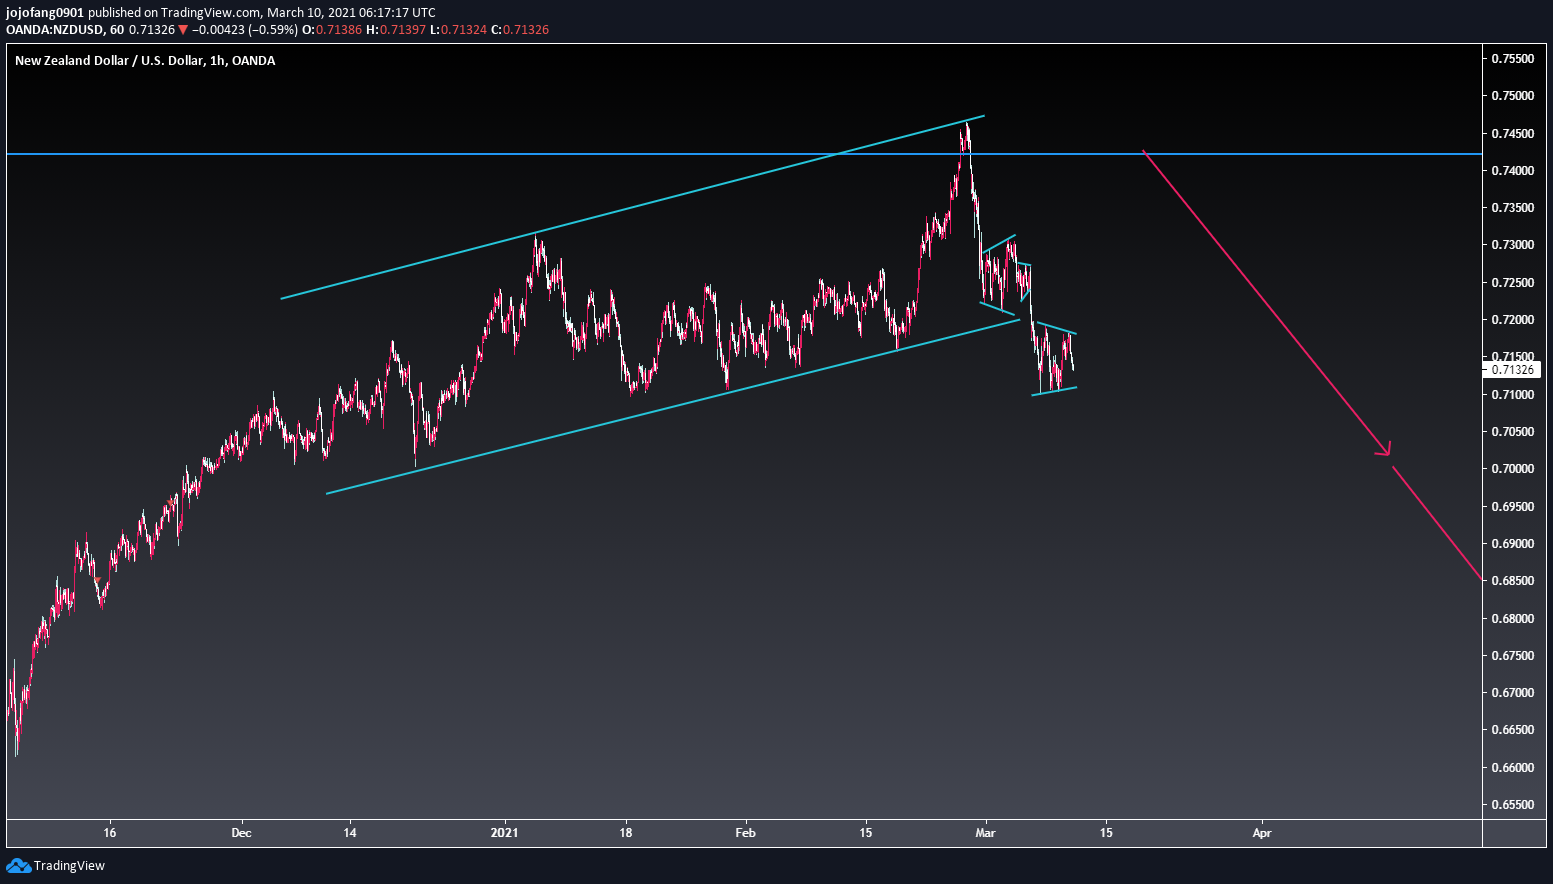Select the red projected downward arrow drawing

1266,303
